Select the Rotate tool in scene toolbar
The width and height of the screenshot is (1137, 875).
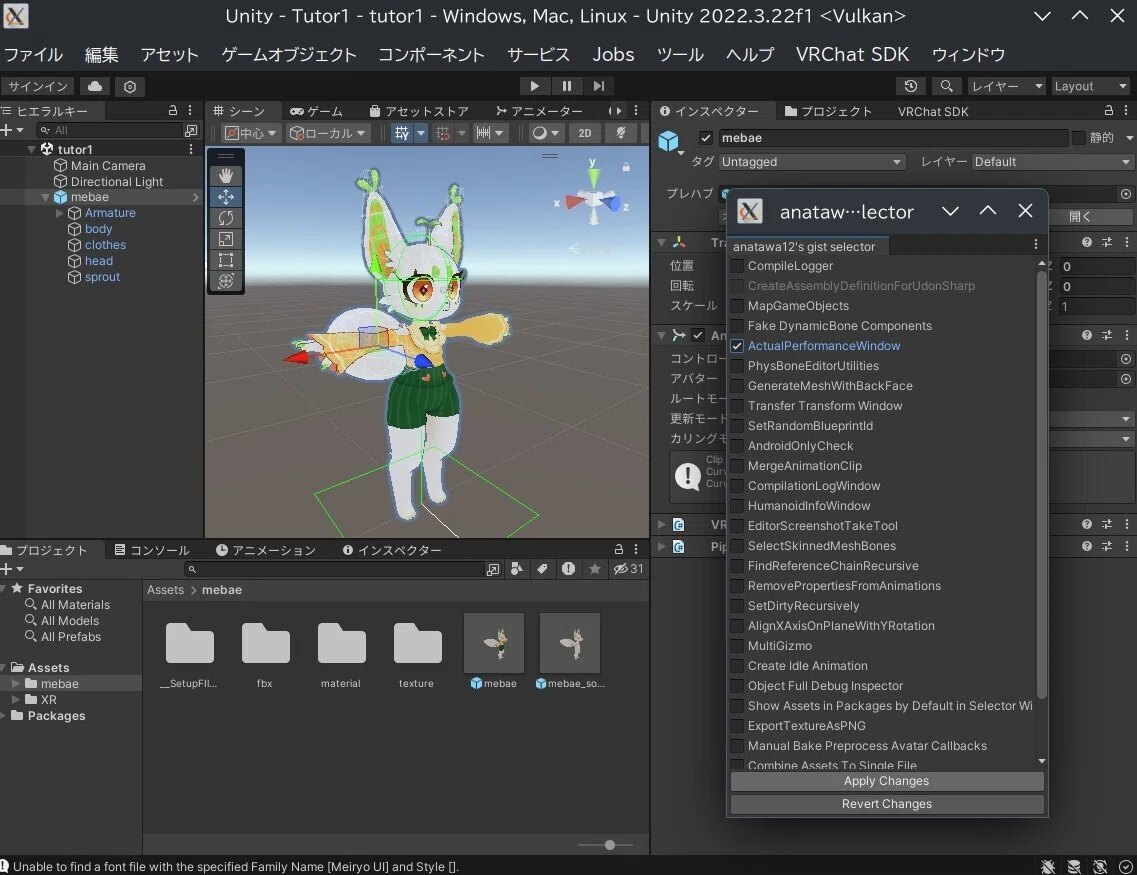(x=226, y=217)
